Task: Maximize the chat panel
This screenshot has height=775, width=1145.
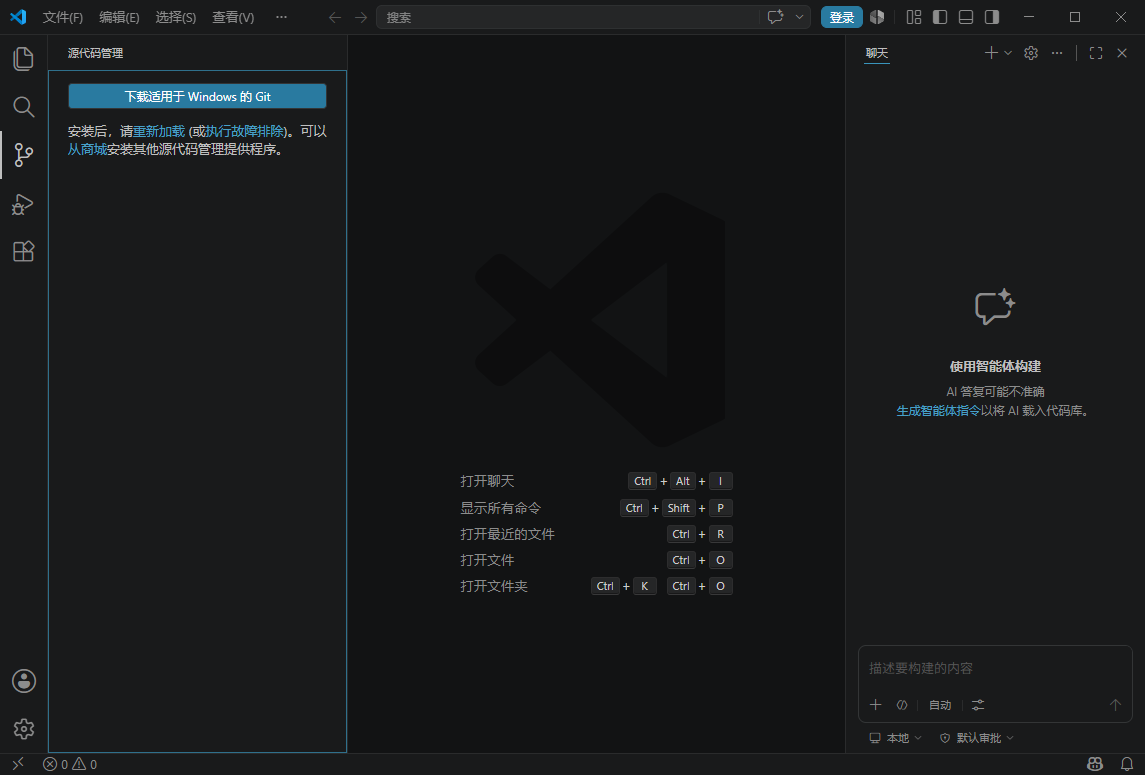Action: (x=1095, y=53)
